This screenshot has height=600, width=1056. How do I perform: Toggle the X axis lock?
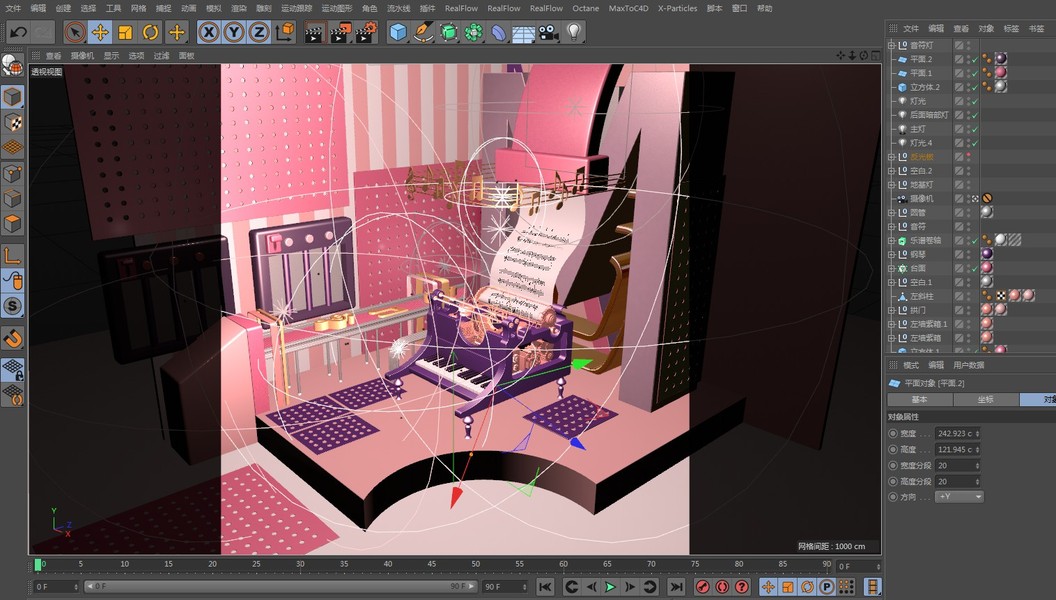pos(209,32)
